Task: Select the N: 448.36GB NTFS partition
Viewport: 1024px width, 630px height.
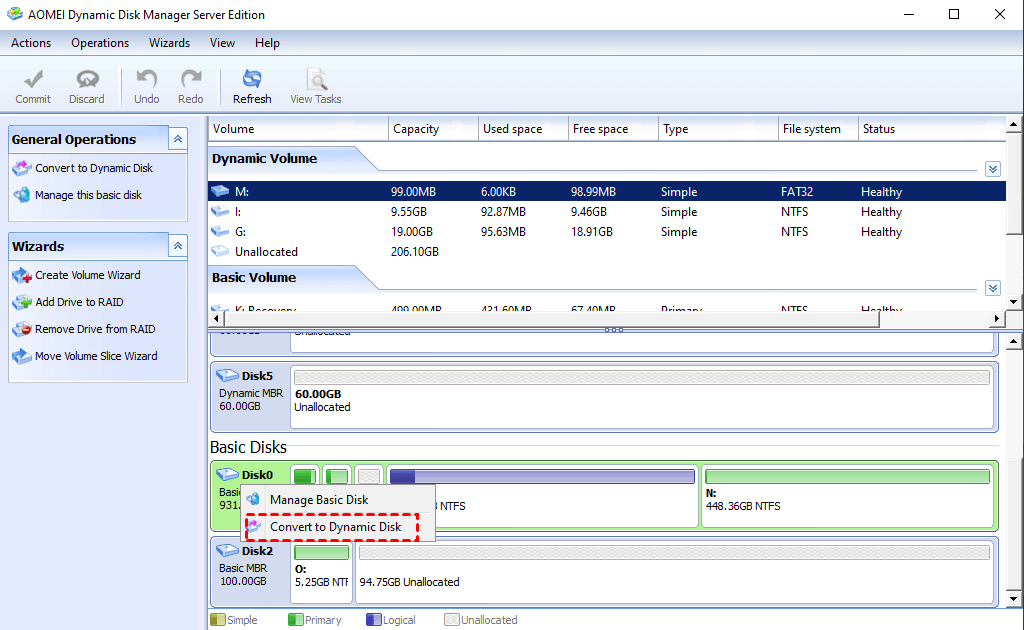Action: pyautogui.click(x=847, y=496)
